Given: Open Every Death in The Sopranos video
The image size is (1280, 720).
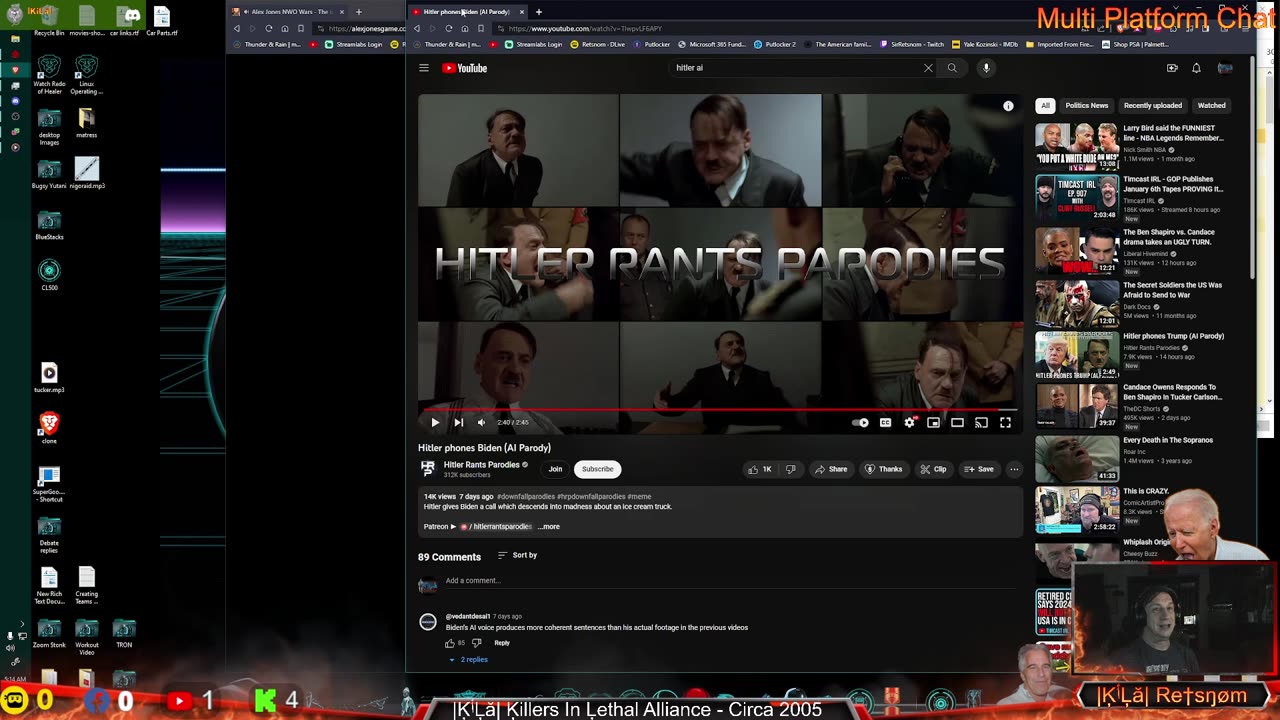Looking at the screenshot, I should tap(1168, 440).
